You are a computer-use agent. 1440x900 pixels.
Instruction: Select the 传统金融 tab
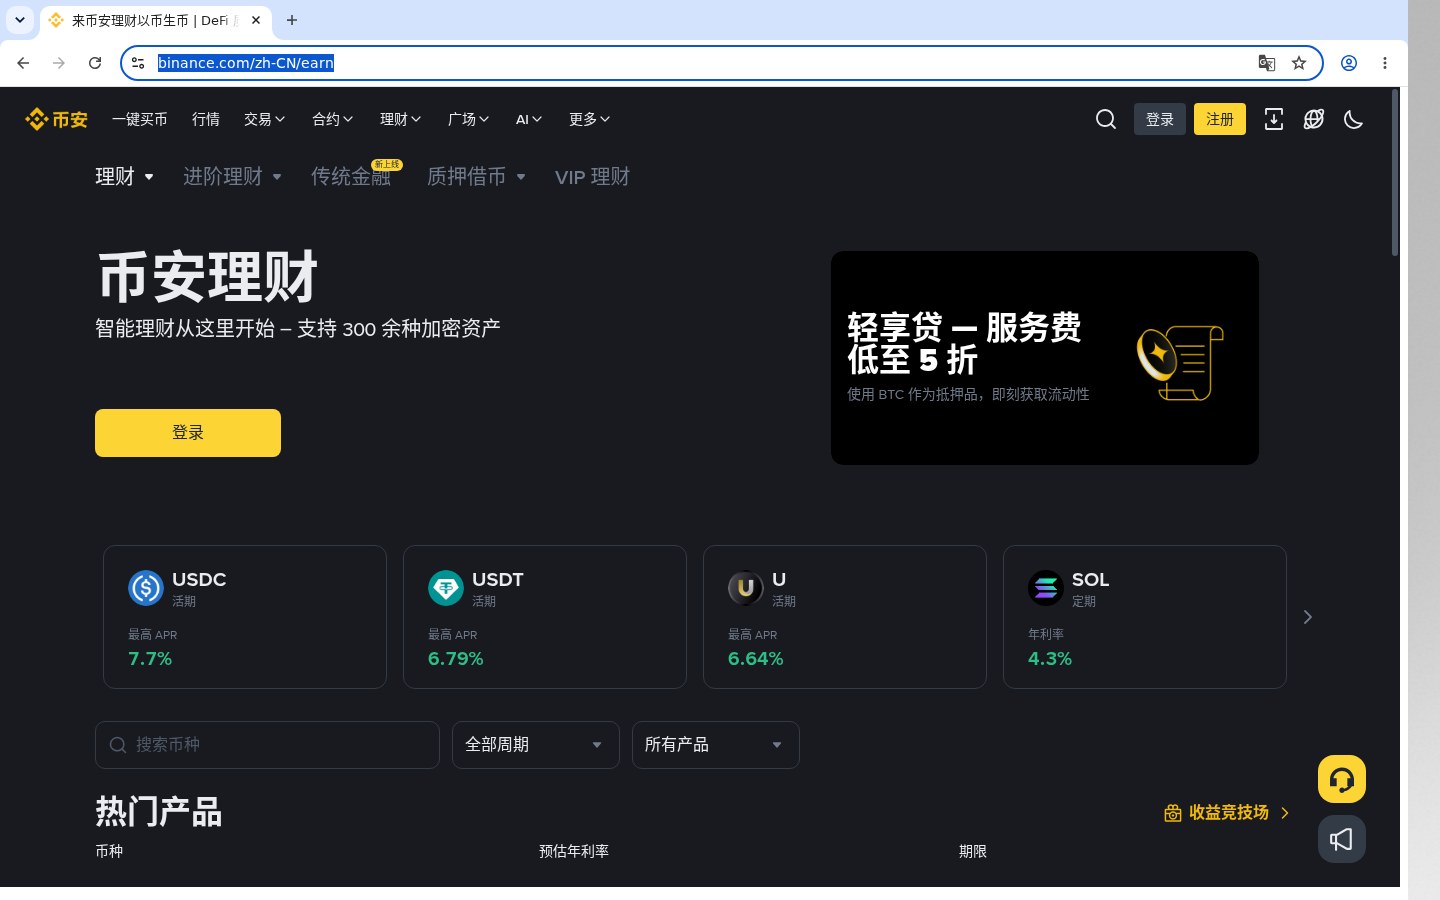point(351,177)
